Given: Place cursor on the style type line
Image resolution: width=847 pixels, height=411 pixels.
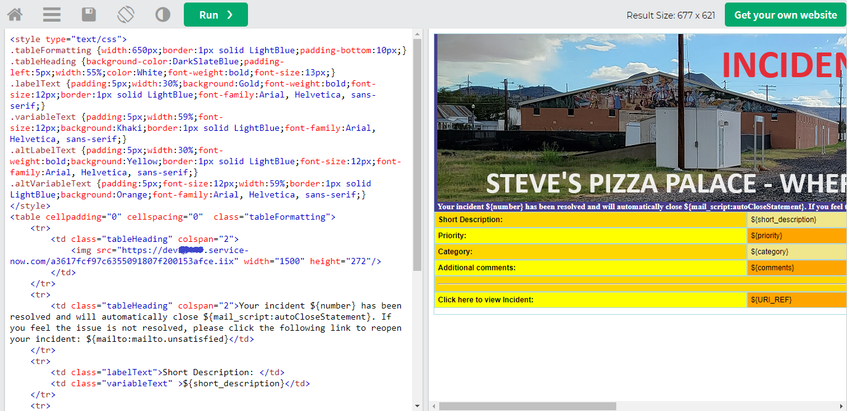Looking at the screenshot, I should [68, 39].
